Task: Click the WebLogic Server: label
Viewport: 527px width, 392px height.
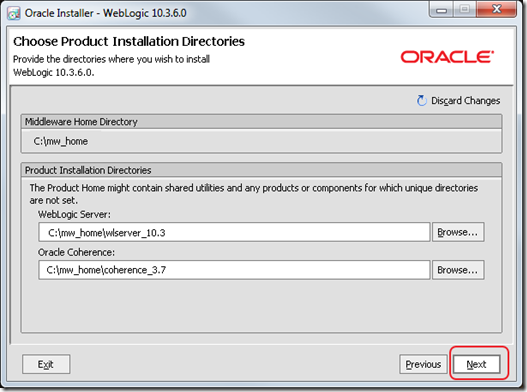Action: pos(74,214)
